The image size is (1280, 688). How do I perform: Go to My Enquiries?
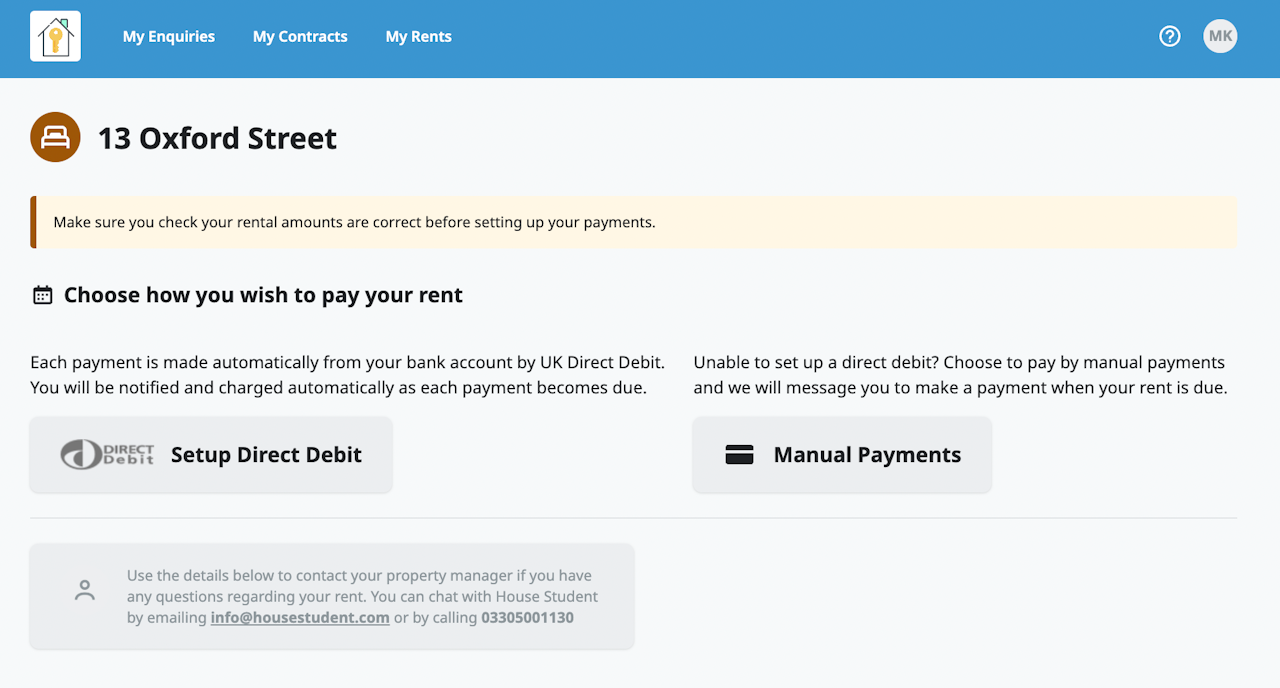(169, 37)
